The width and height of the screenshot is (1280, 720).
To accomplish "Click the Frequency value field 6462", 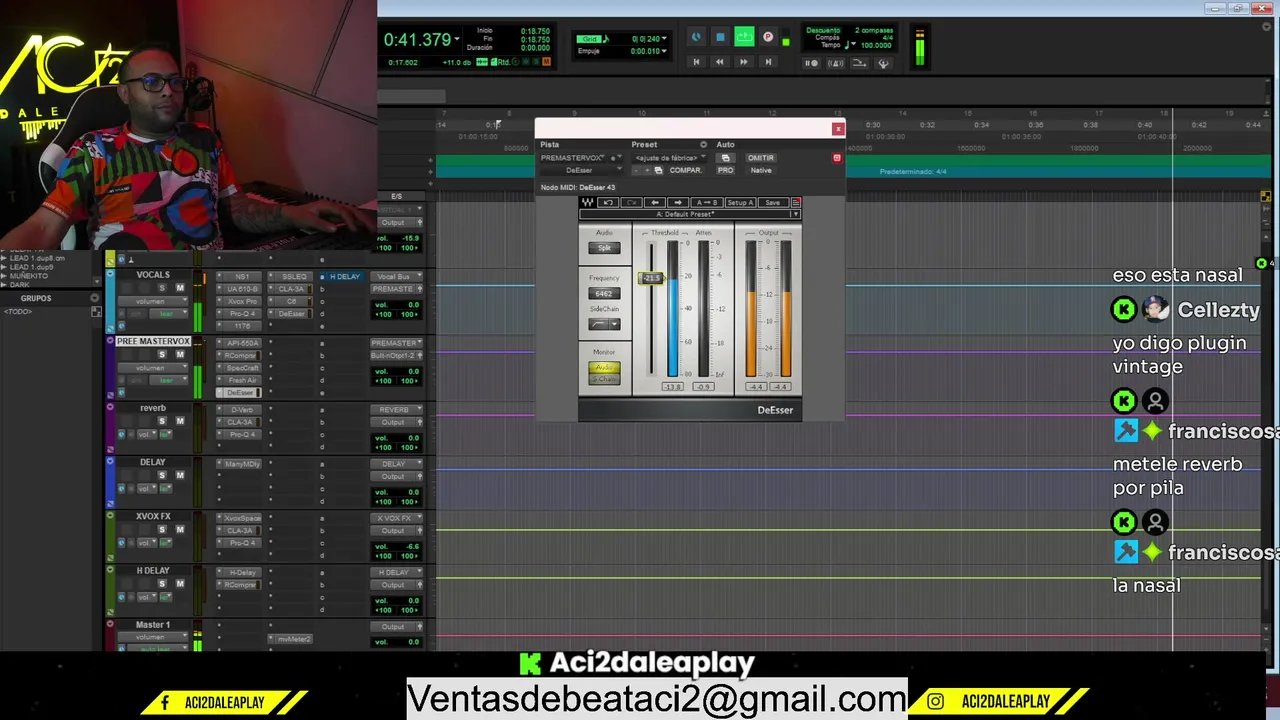I will point(604,293).
